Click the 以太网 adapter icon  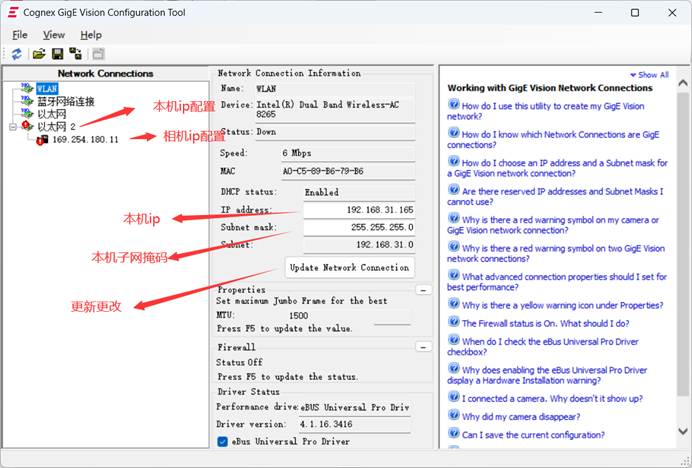point(27,113)
